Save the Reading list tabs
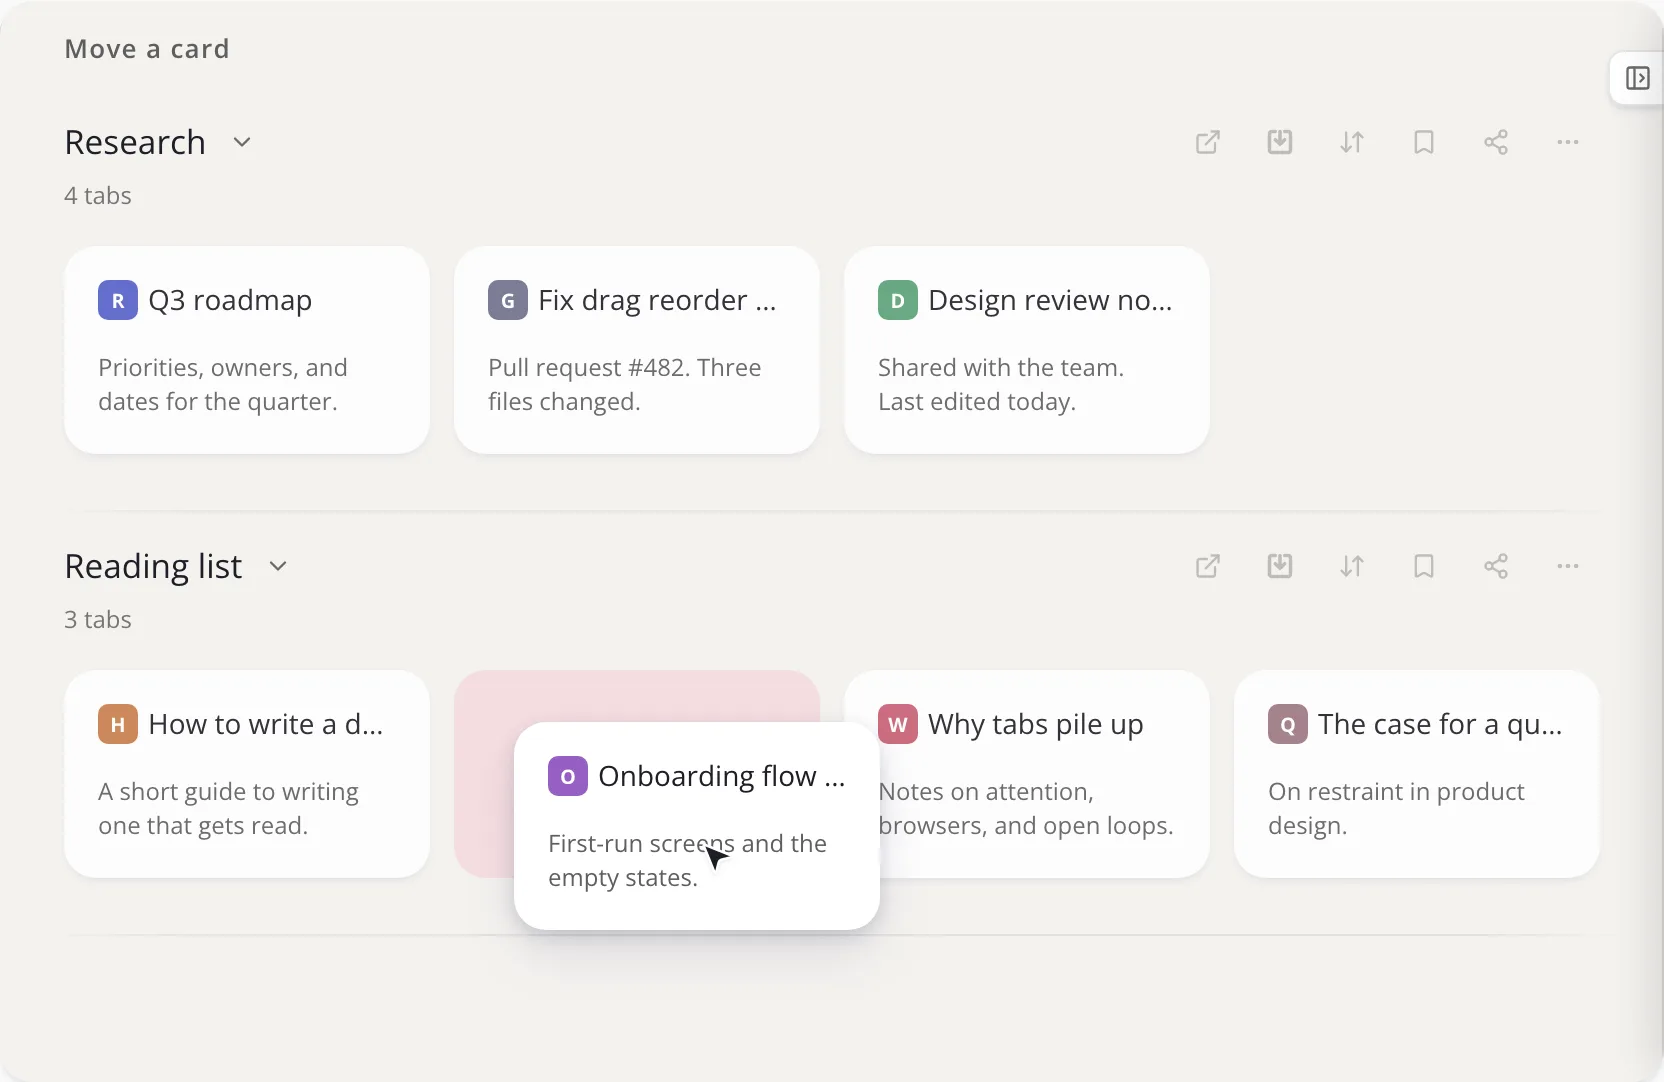The width and height of the screenshot is (1664, 1082). click(x=1280, y=566)
